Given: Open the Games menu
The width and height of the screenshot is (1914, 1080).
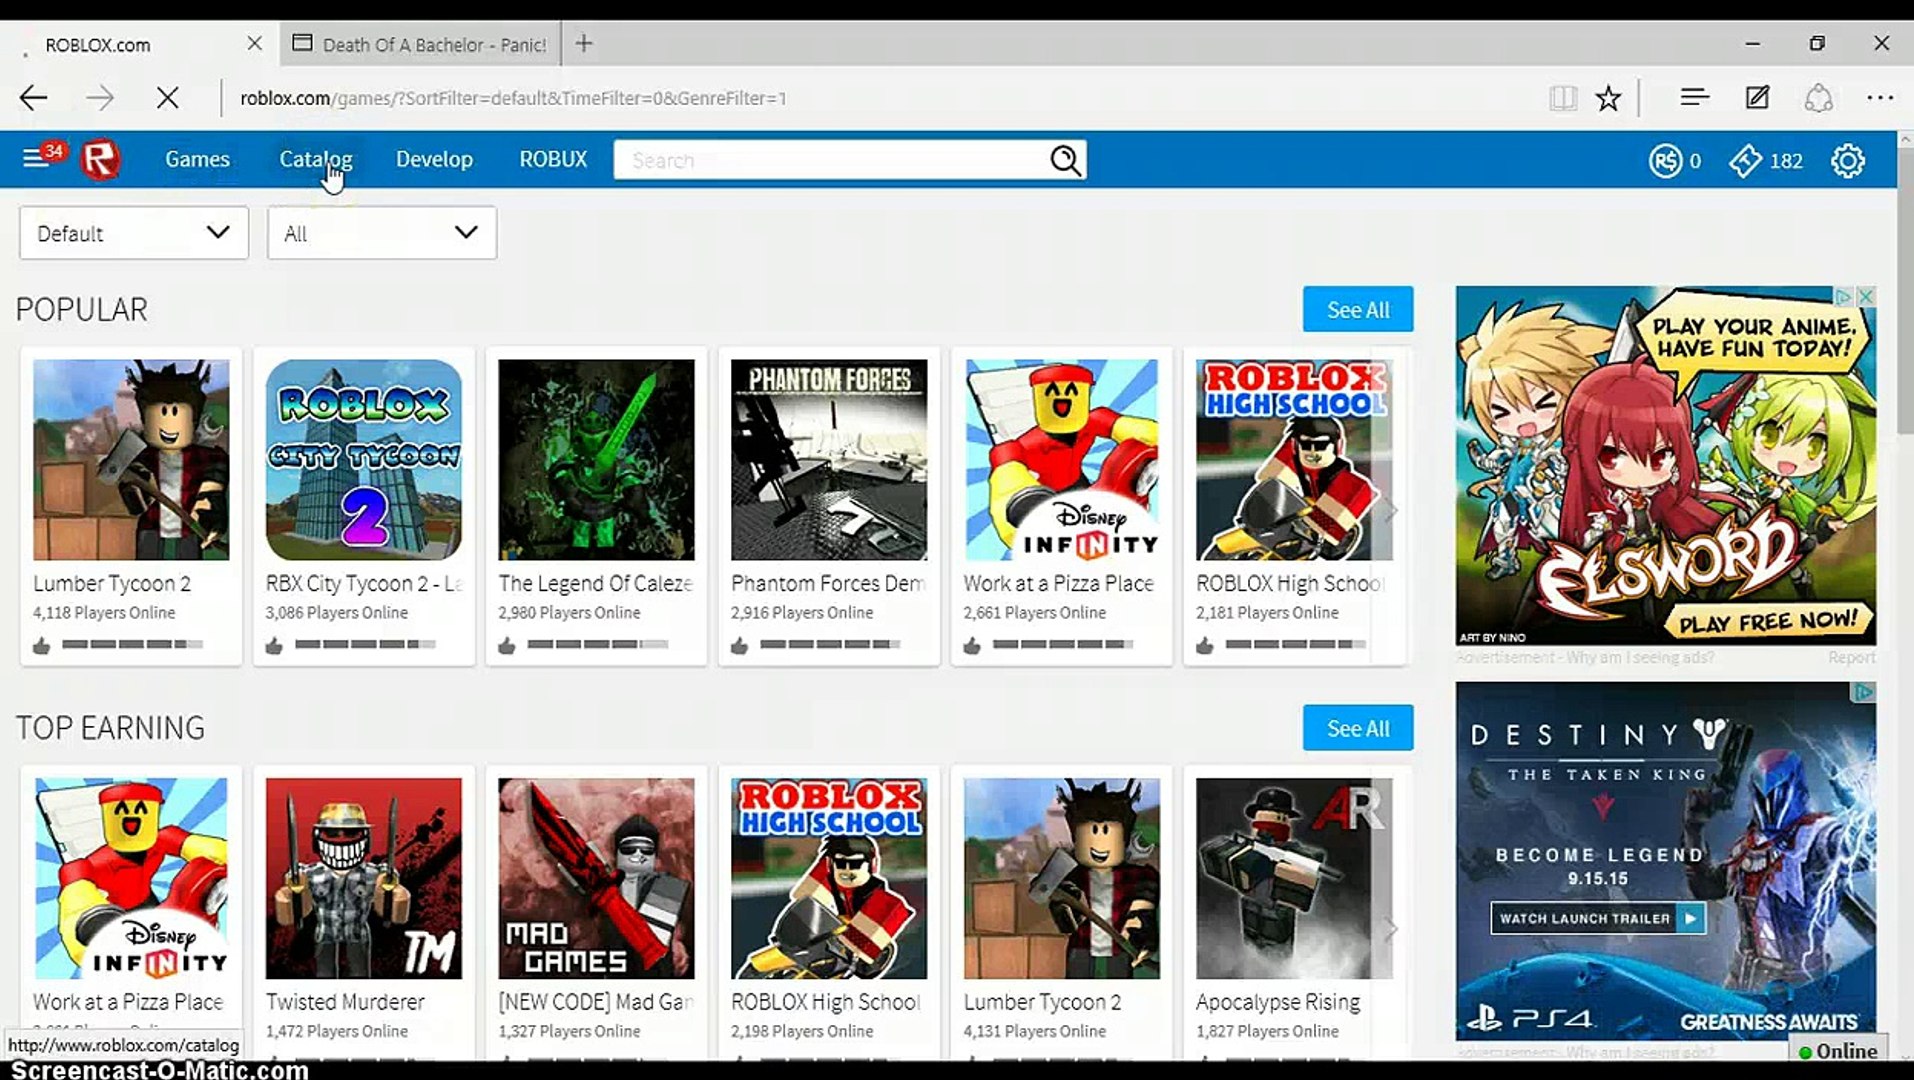Looking at the screenshot, I should pos(197,159).
